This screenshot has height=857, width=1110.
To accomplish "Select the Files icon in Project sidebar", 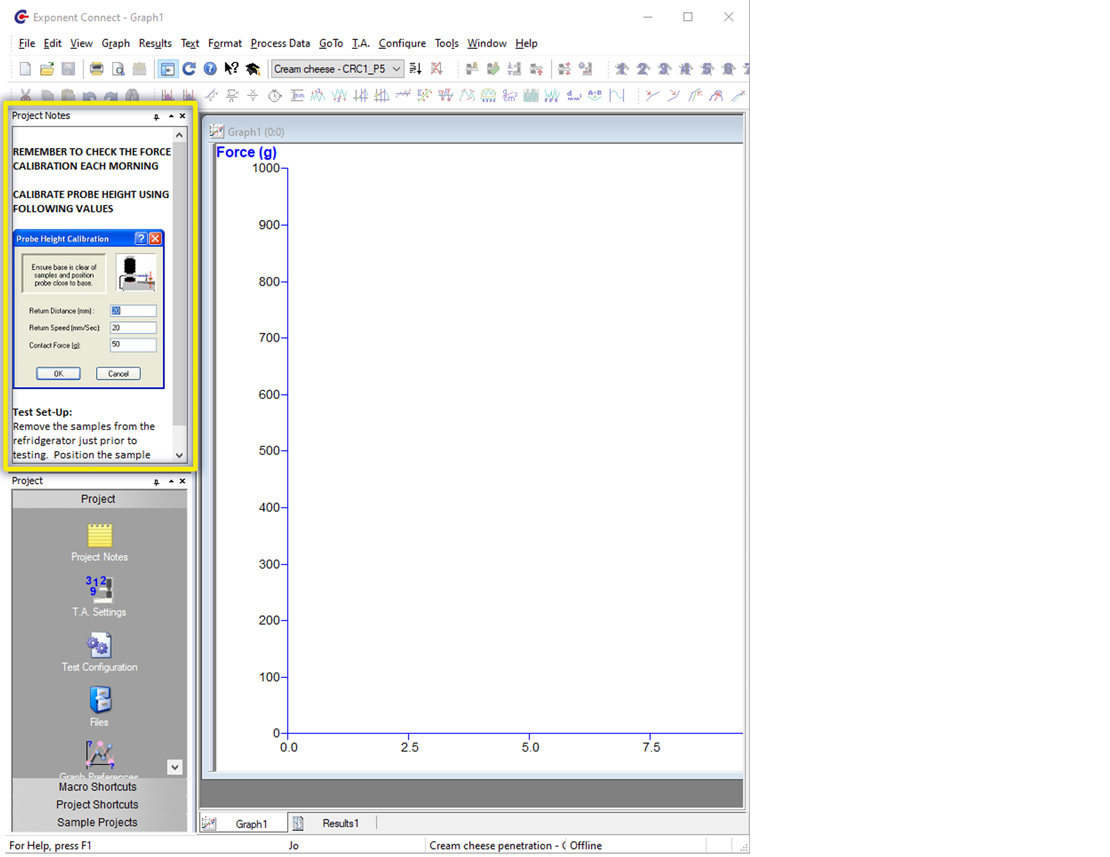I will coord(99,701).
